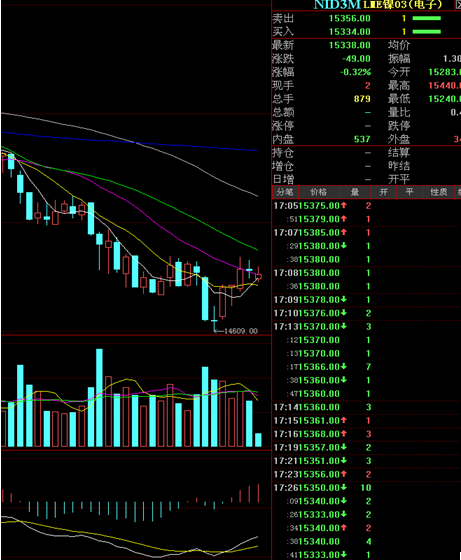The width and height of the screenshot is (461, 560).
Task: Select the 量 column header
Action: click(x=355, y=192)
